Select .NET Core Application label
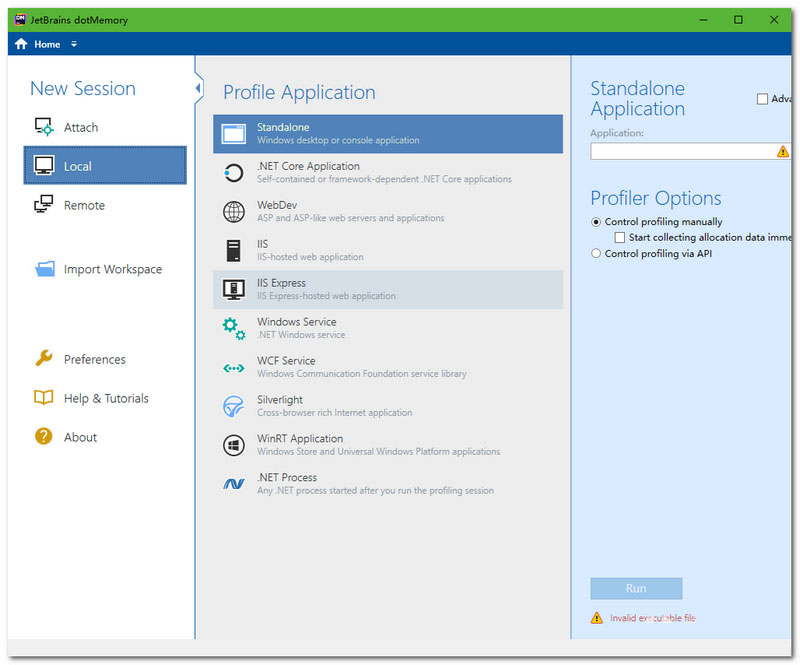800x665 pixels. point(308,166)
